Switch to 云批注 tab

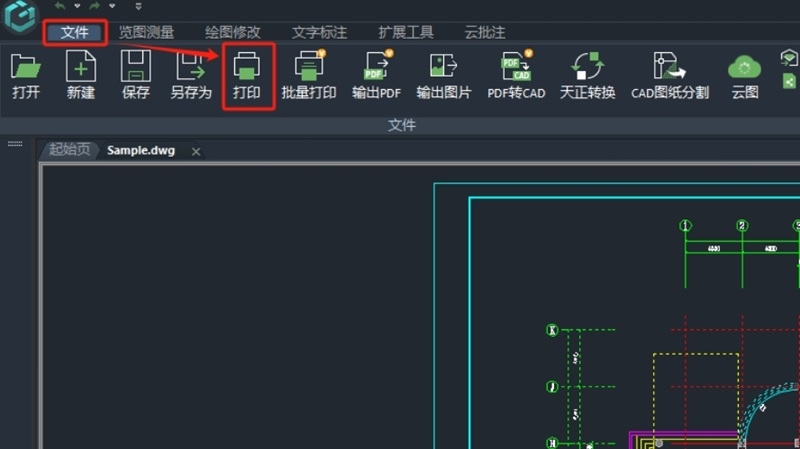point(485,33)
